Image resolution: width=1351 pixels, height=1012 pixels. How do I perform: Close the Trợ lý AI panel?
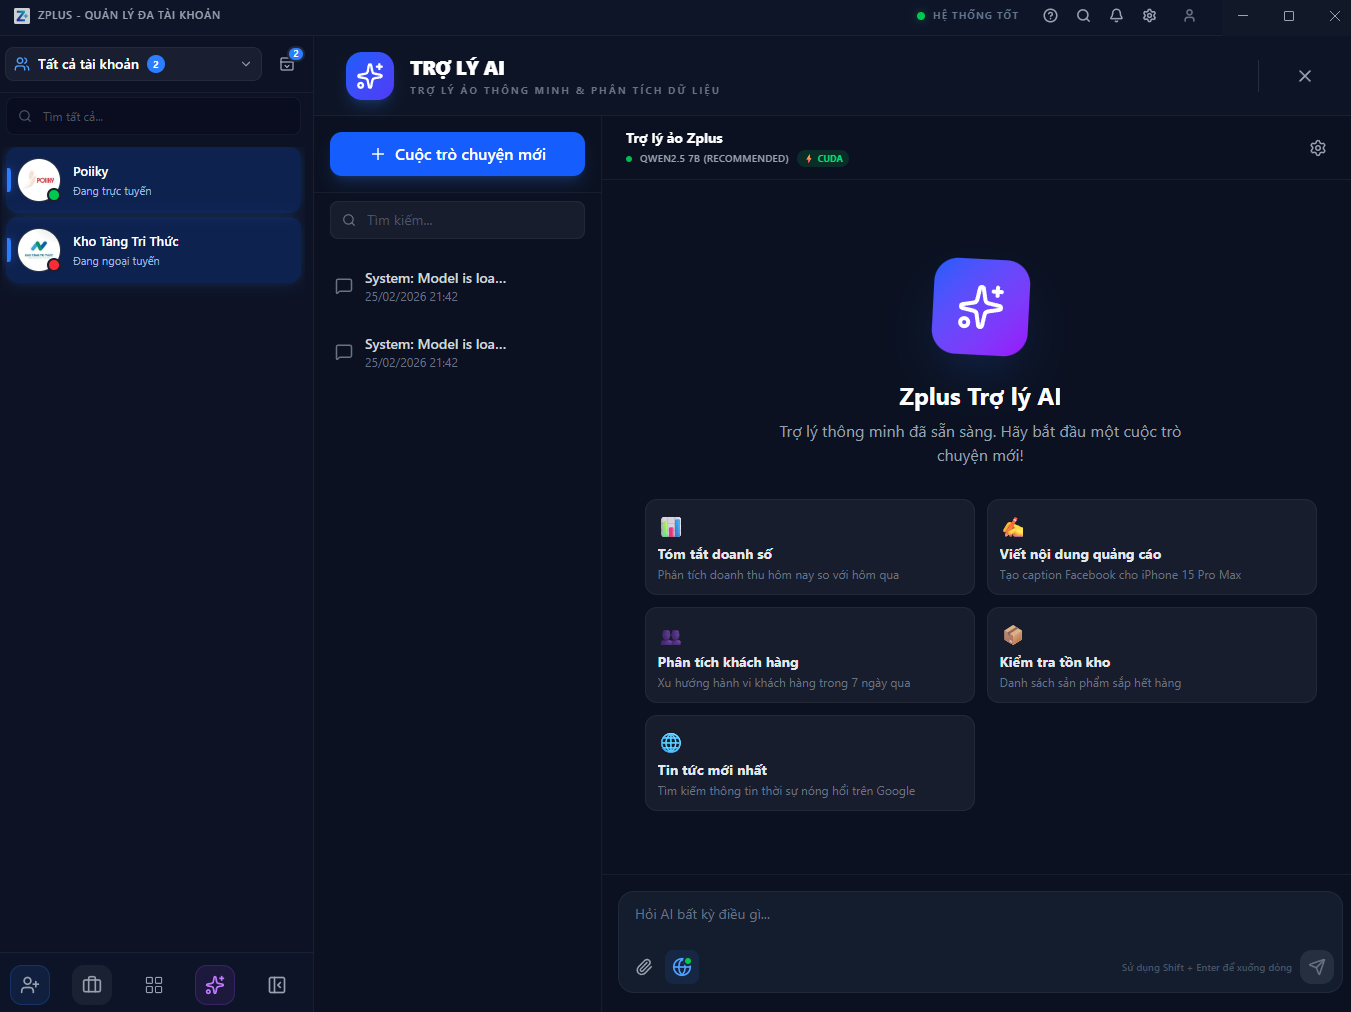1304,76
